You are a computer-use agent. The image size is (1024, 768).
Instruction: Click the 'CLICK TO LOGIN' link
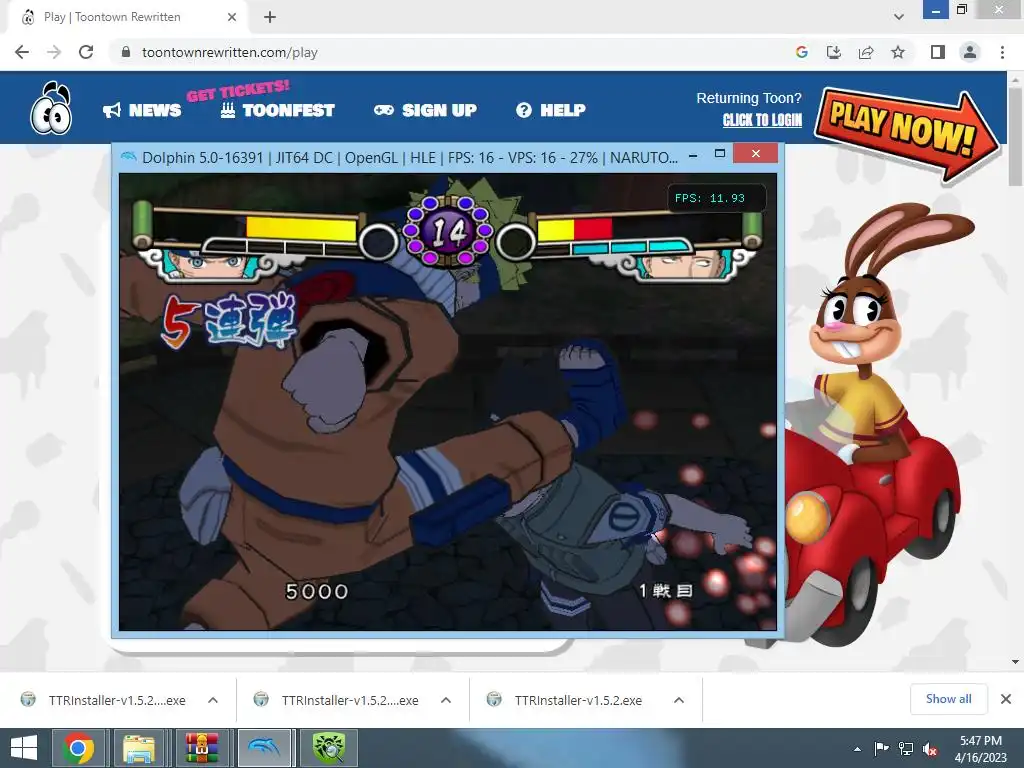(762, 120)
